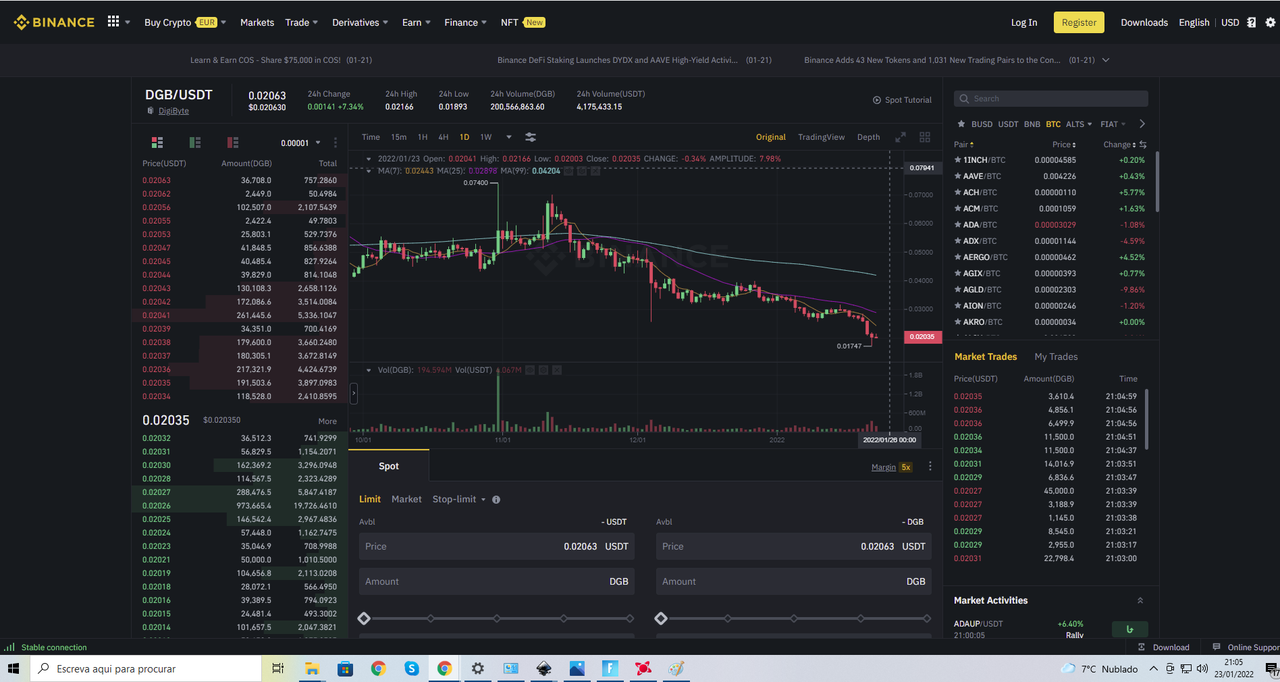Open the Buy Crypto dropdown
The width and height of the screenshot is (1280, 682).
pos(185,22)
